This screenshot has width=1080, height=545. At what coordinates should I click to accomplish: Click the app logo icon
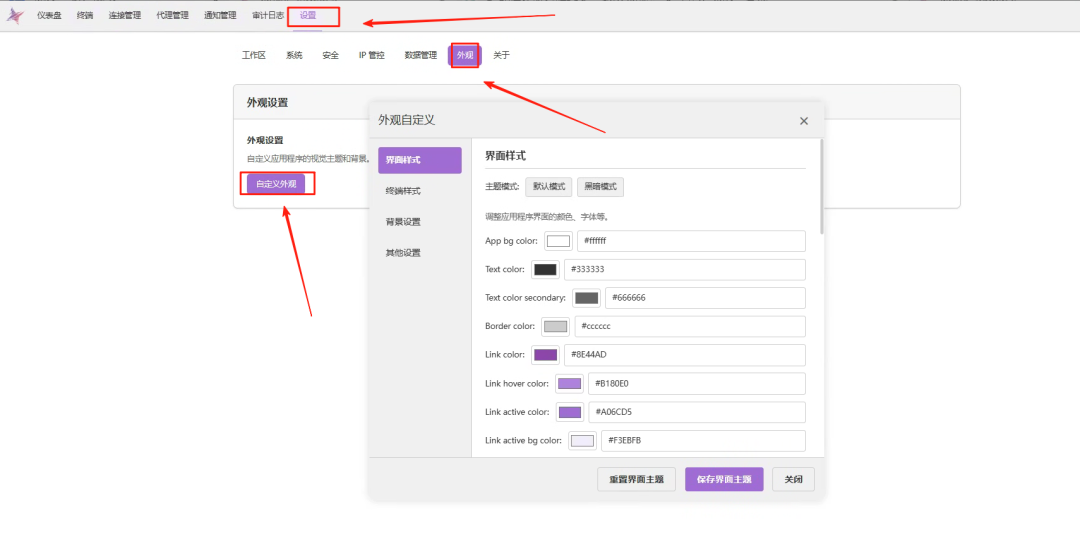pyautogui.click(x=15, y=15)
